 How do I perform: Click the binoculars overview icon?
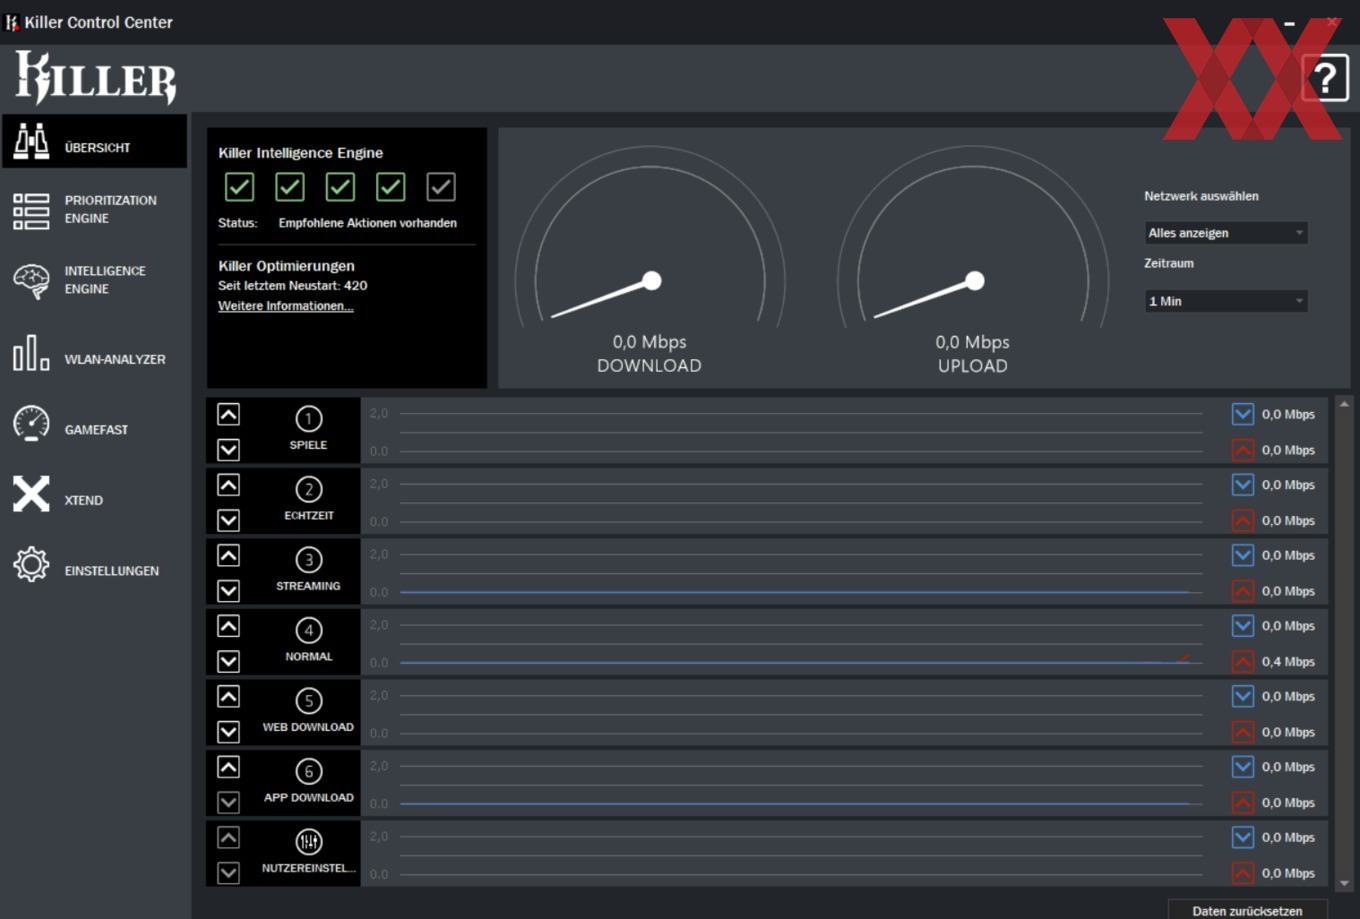pyautogui.click(x=31, y=142)
